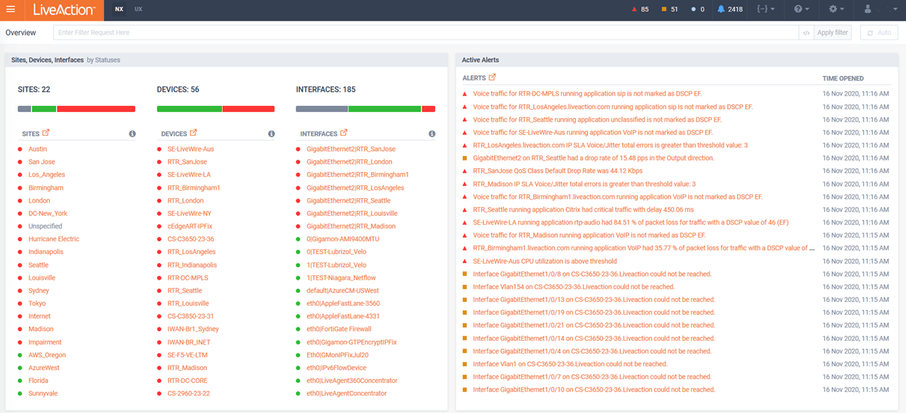Viewport: 906px width, 413px height.
Task: Open interface eth0|FortiGate Firewall
Action: (x=339, y=329)
